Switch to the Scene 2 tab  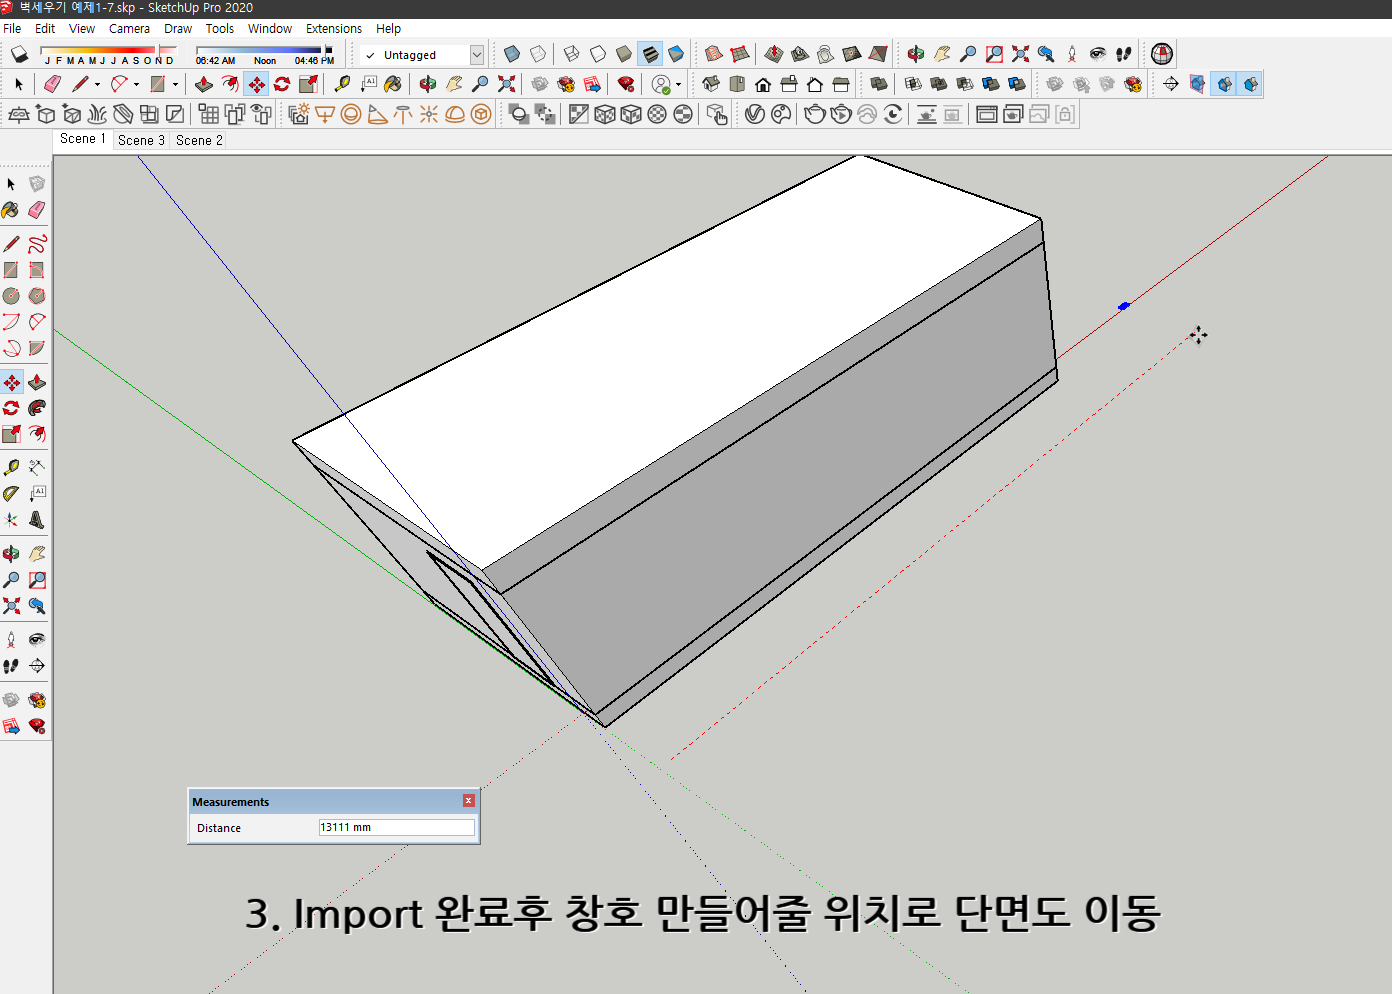(197, 140)
